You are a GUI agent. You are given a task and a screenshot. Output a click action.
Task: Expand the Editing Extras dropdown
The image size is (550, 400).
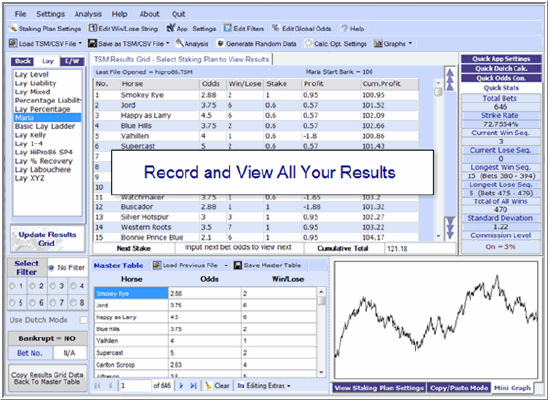tap(289, 386)
